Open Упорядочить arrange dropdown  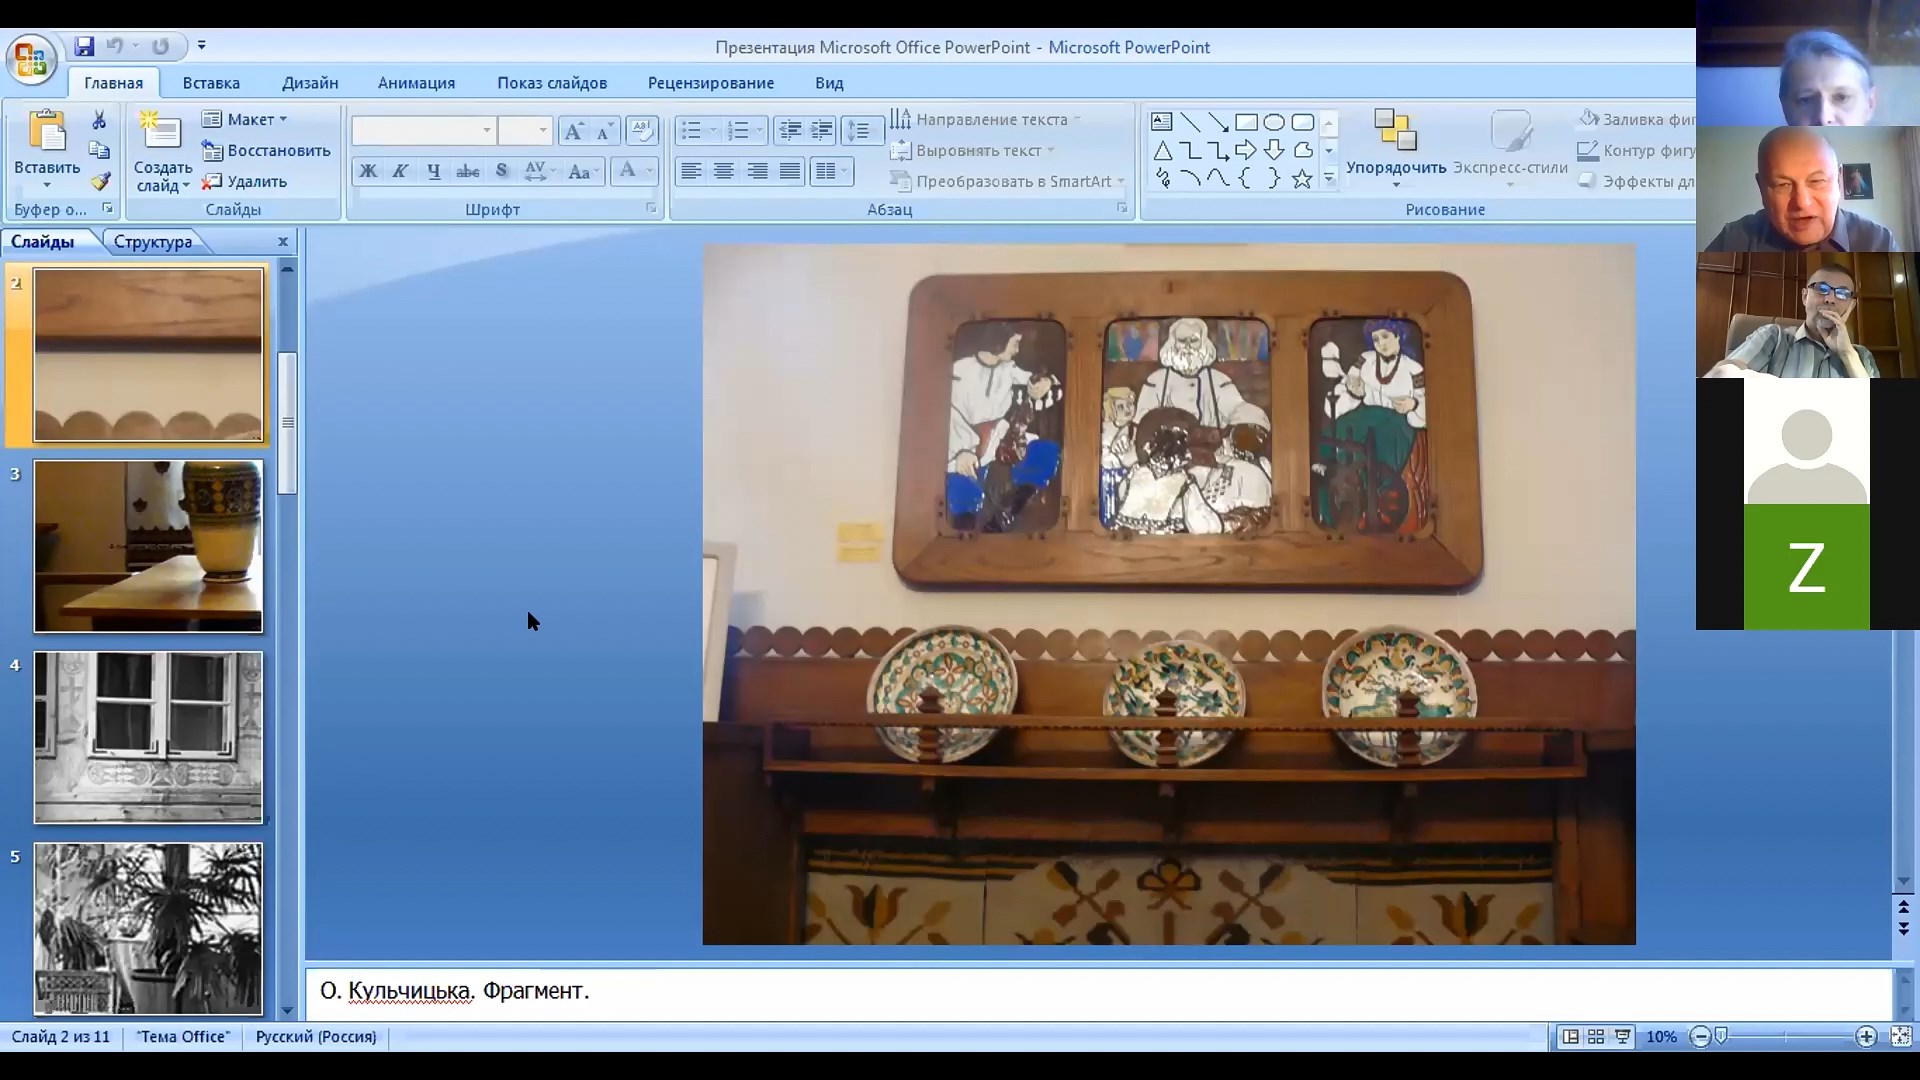click(x=1396, y=148)
